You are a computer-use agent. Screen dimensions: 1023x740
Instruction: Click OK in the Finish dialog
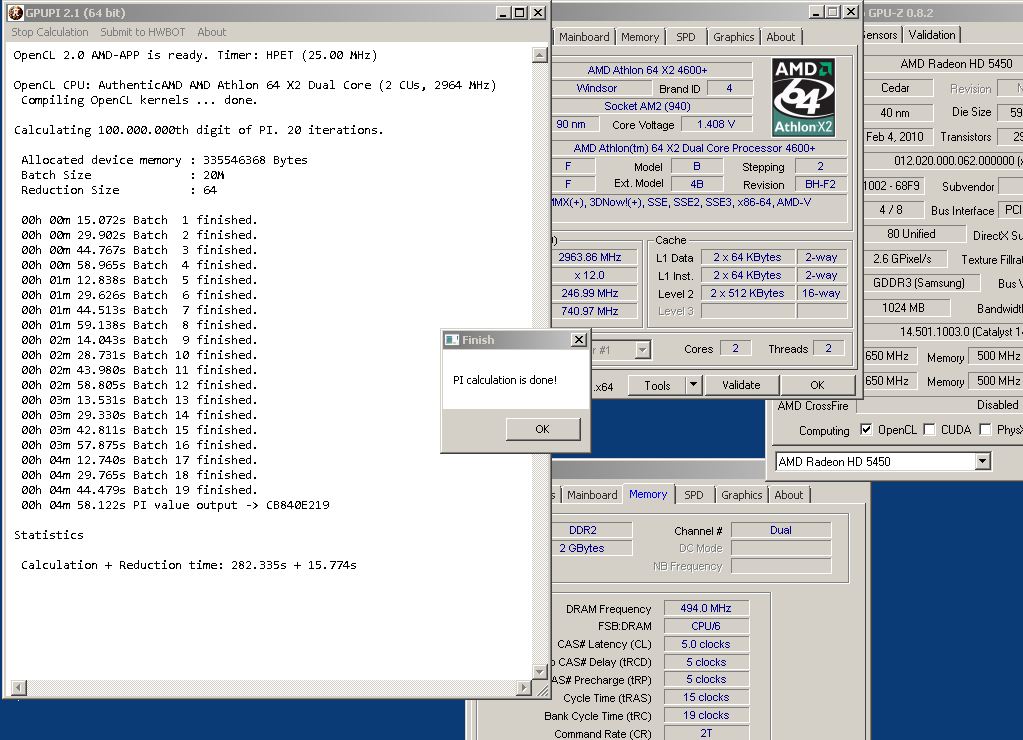click(542, 429)
